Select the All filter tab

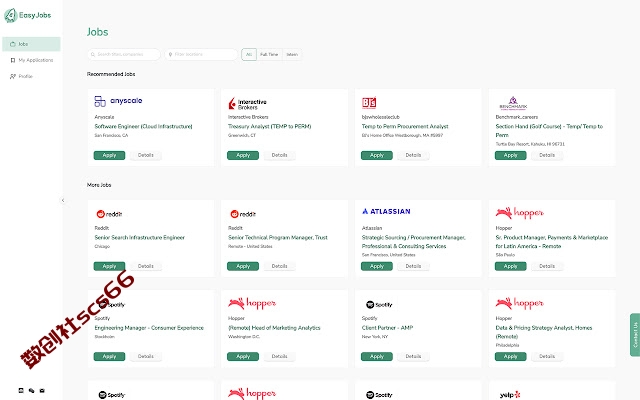pyautogui.click(x=249, y=54)
